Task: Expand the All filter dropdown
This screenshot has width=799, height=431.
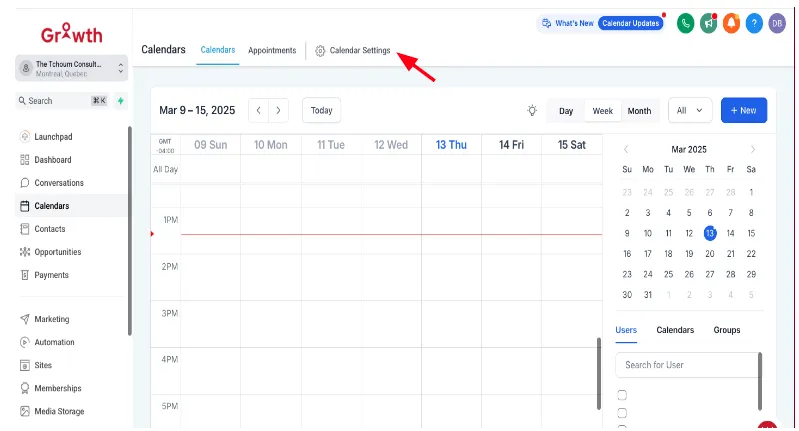Action: [x=690, y=111]
